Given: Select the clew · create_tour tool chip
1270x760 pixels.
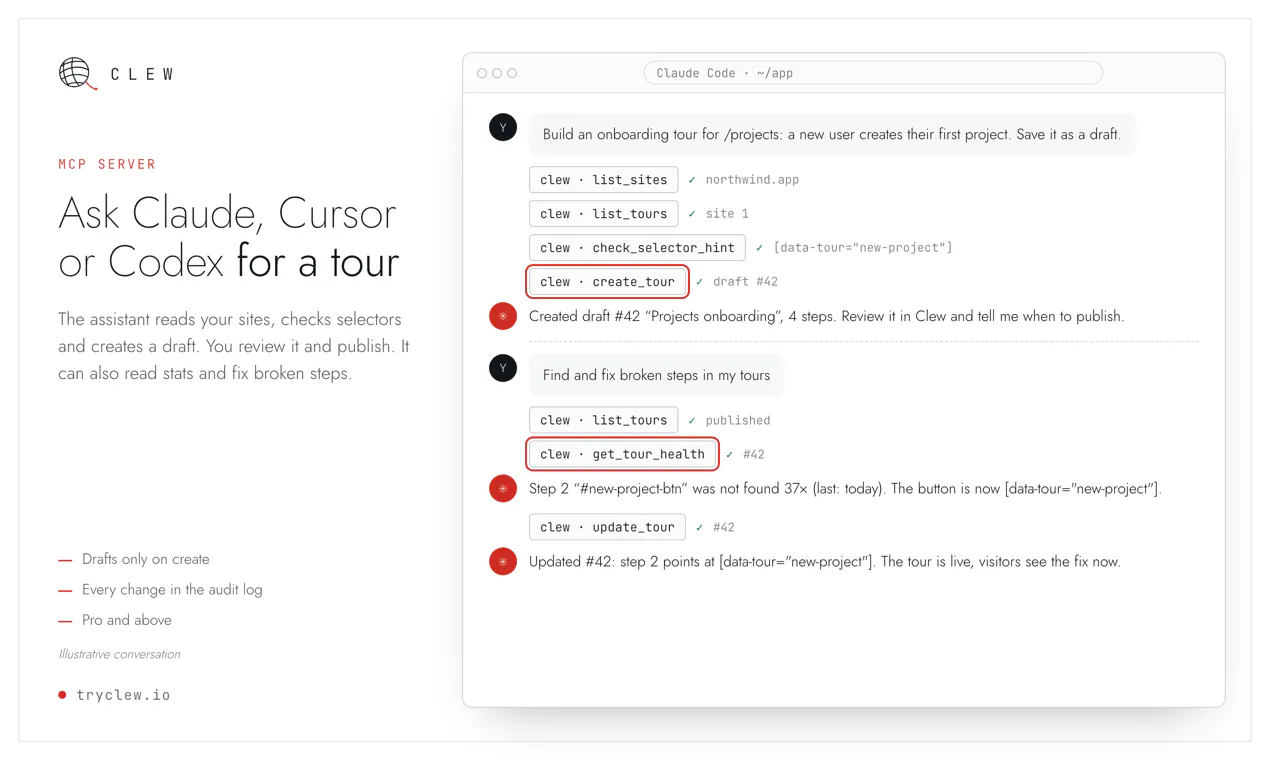Looking at the screenshot, I should click(607, 282).
